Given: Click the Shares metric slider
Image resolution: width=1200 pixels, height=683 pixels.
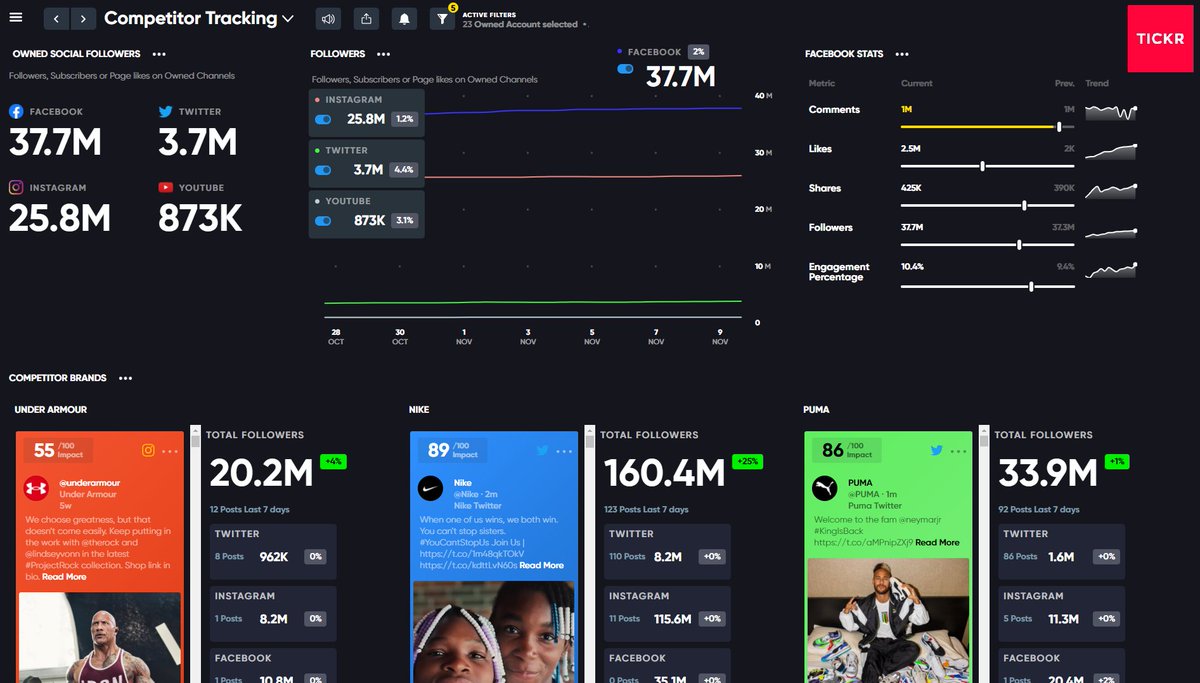Looking at the screenshot, I should 988,206.
